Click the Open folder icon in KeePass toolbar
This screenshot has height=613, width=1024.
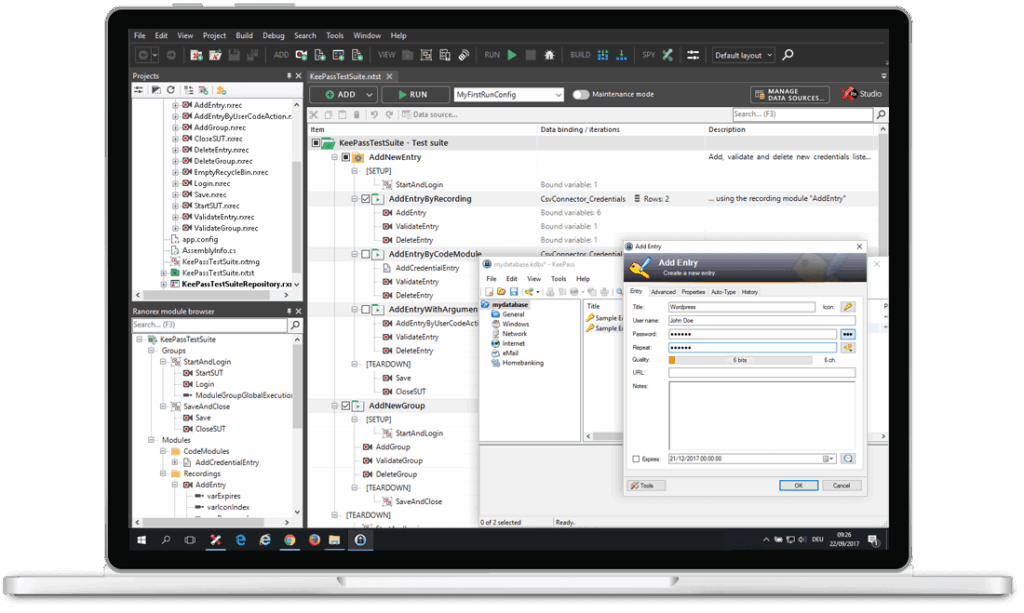pos(502,292)
